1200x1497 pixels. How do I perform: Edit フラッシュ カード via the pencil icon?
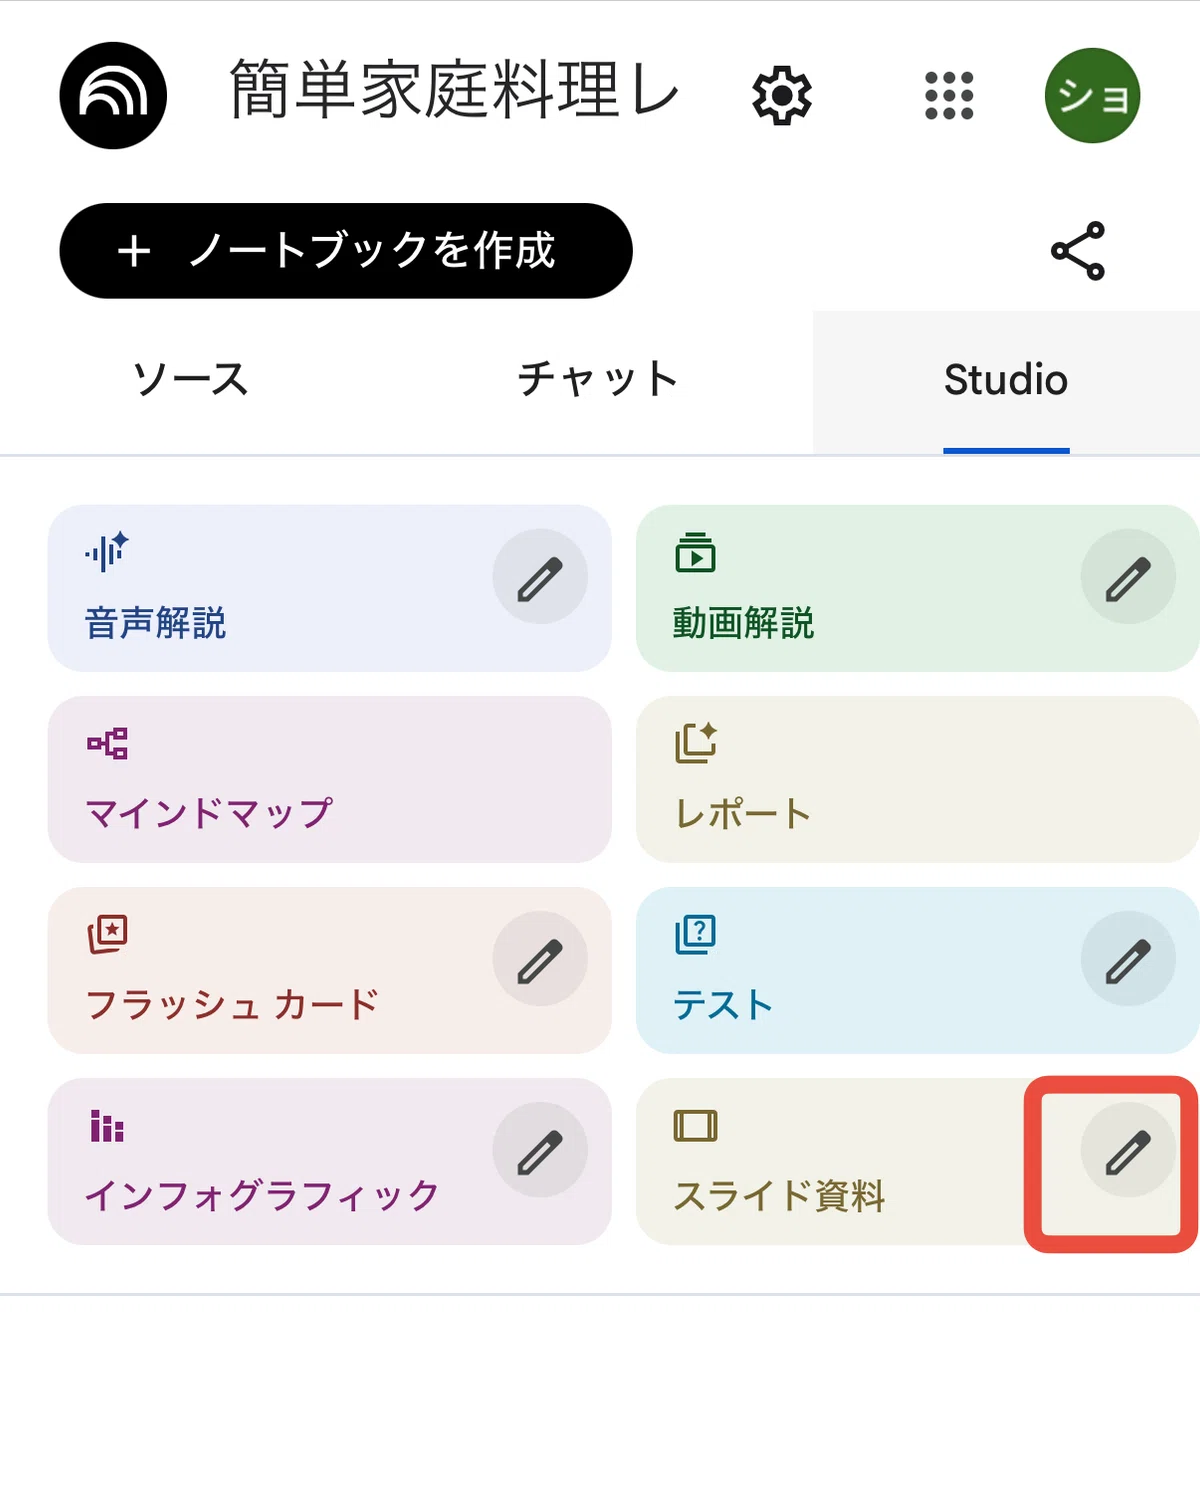pos(540,959)
